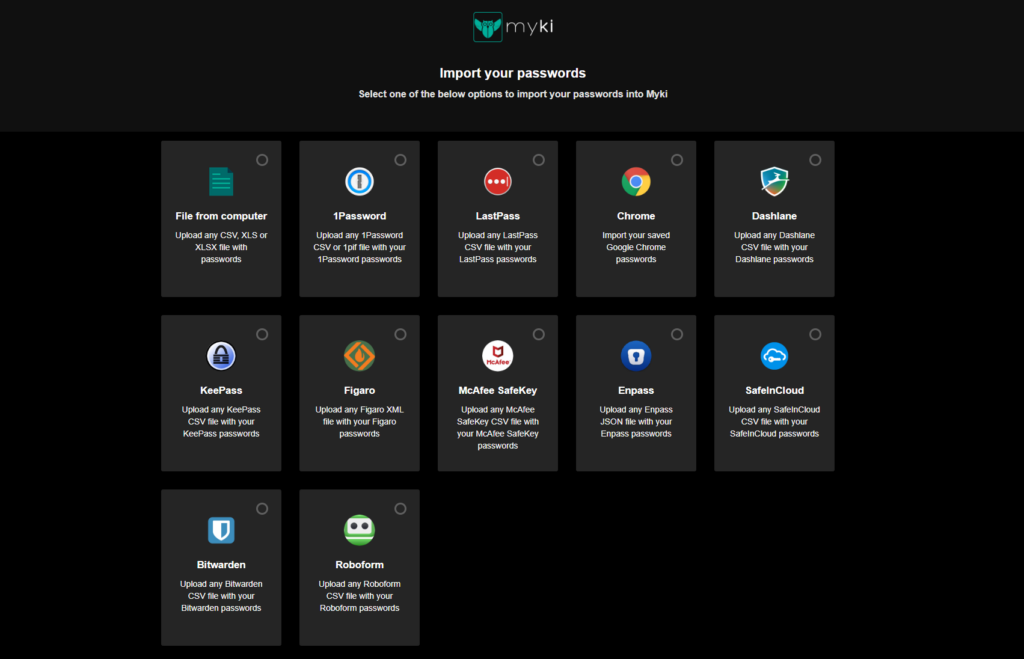Click 'Upload any SafeInCloud CSV file' description

coord(775,422)
